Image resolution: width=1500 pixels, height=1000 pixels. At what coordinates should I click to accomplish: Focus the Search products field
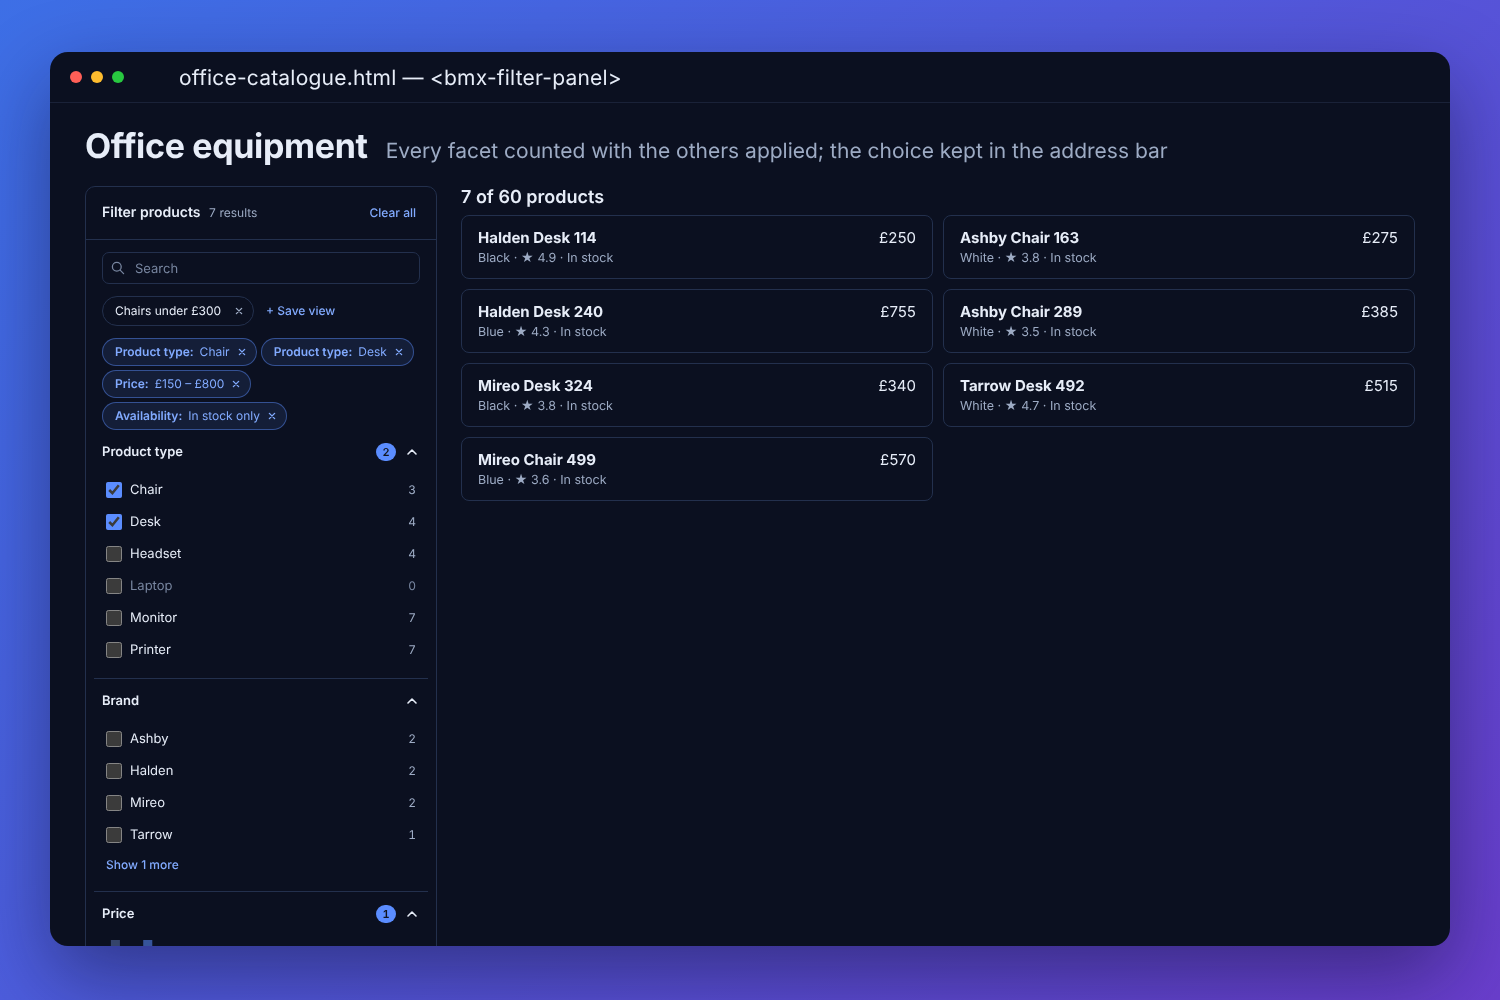tap(261, 268)
